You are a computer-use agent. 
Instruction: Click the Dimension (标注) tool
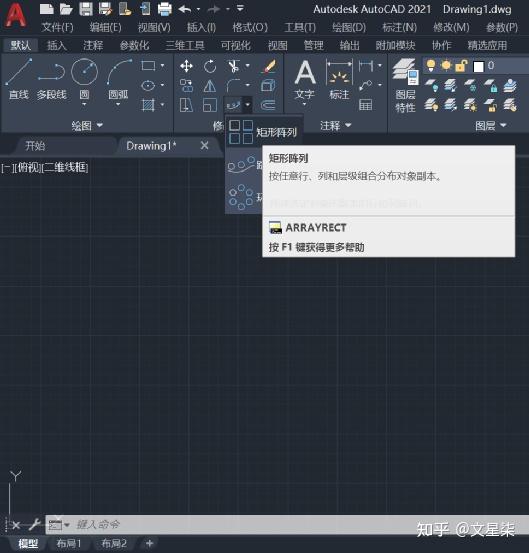[x=339, y=78]
